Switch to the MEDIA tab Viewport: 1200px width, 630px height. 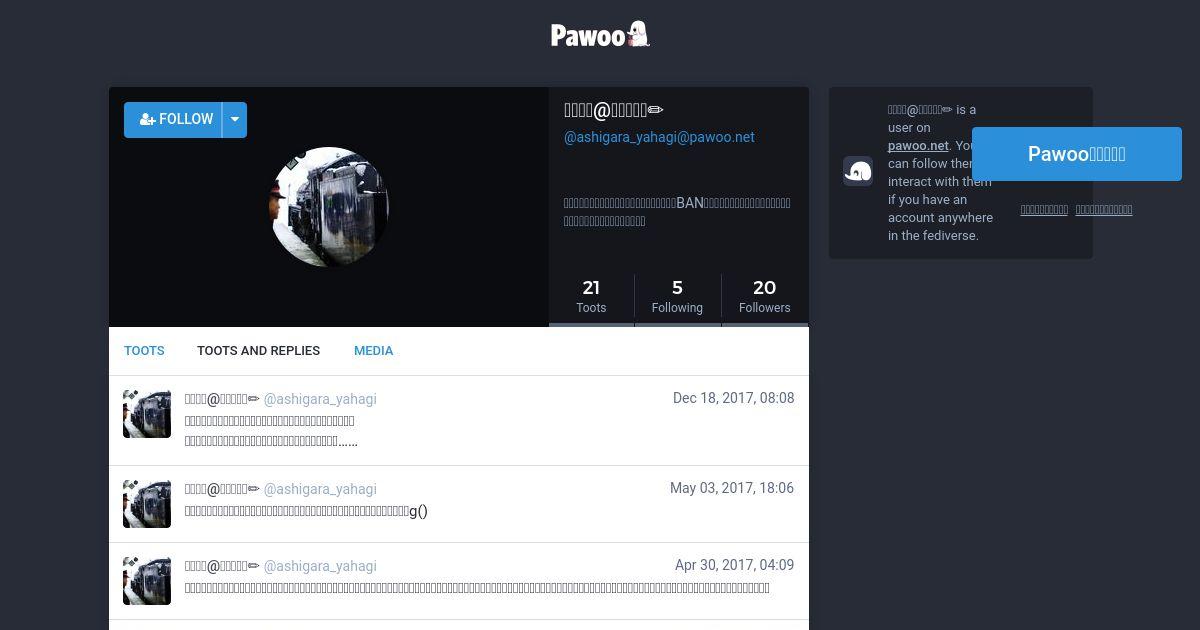coord(373,351)
